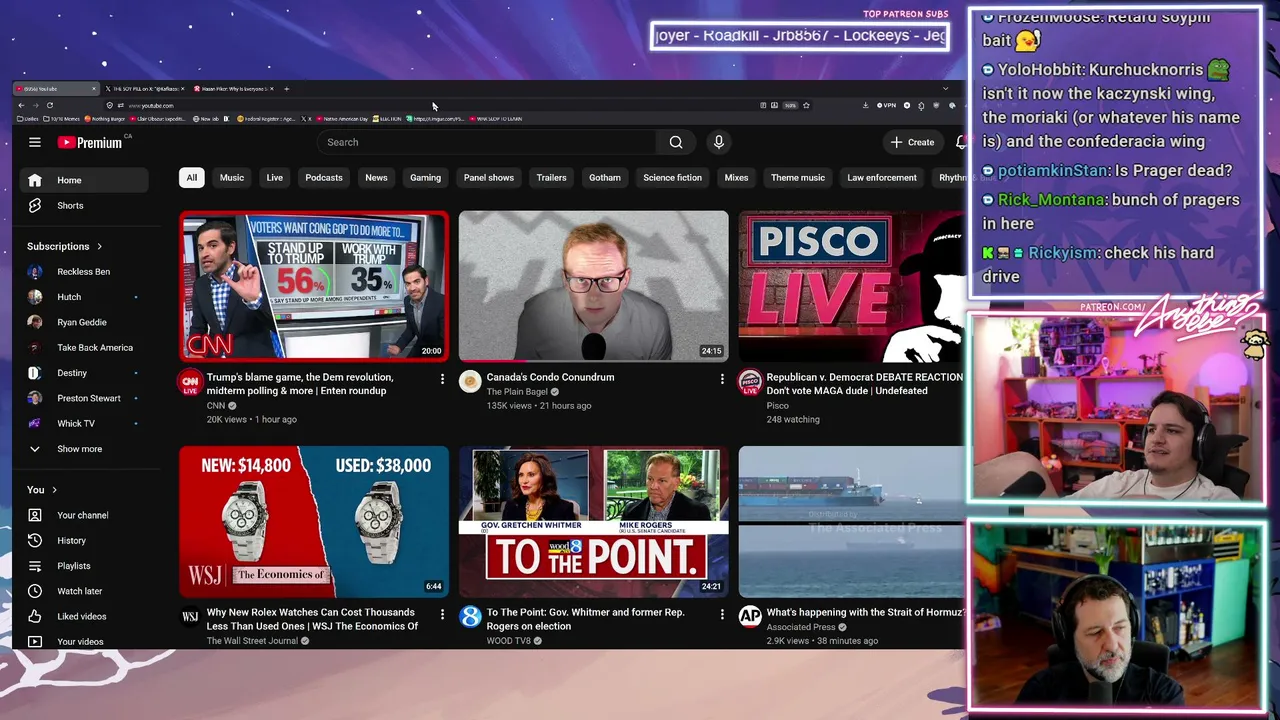This screenshot has height=720, width=1280.
Task: Click the YouTube search input field
Action: 488,142
